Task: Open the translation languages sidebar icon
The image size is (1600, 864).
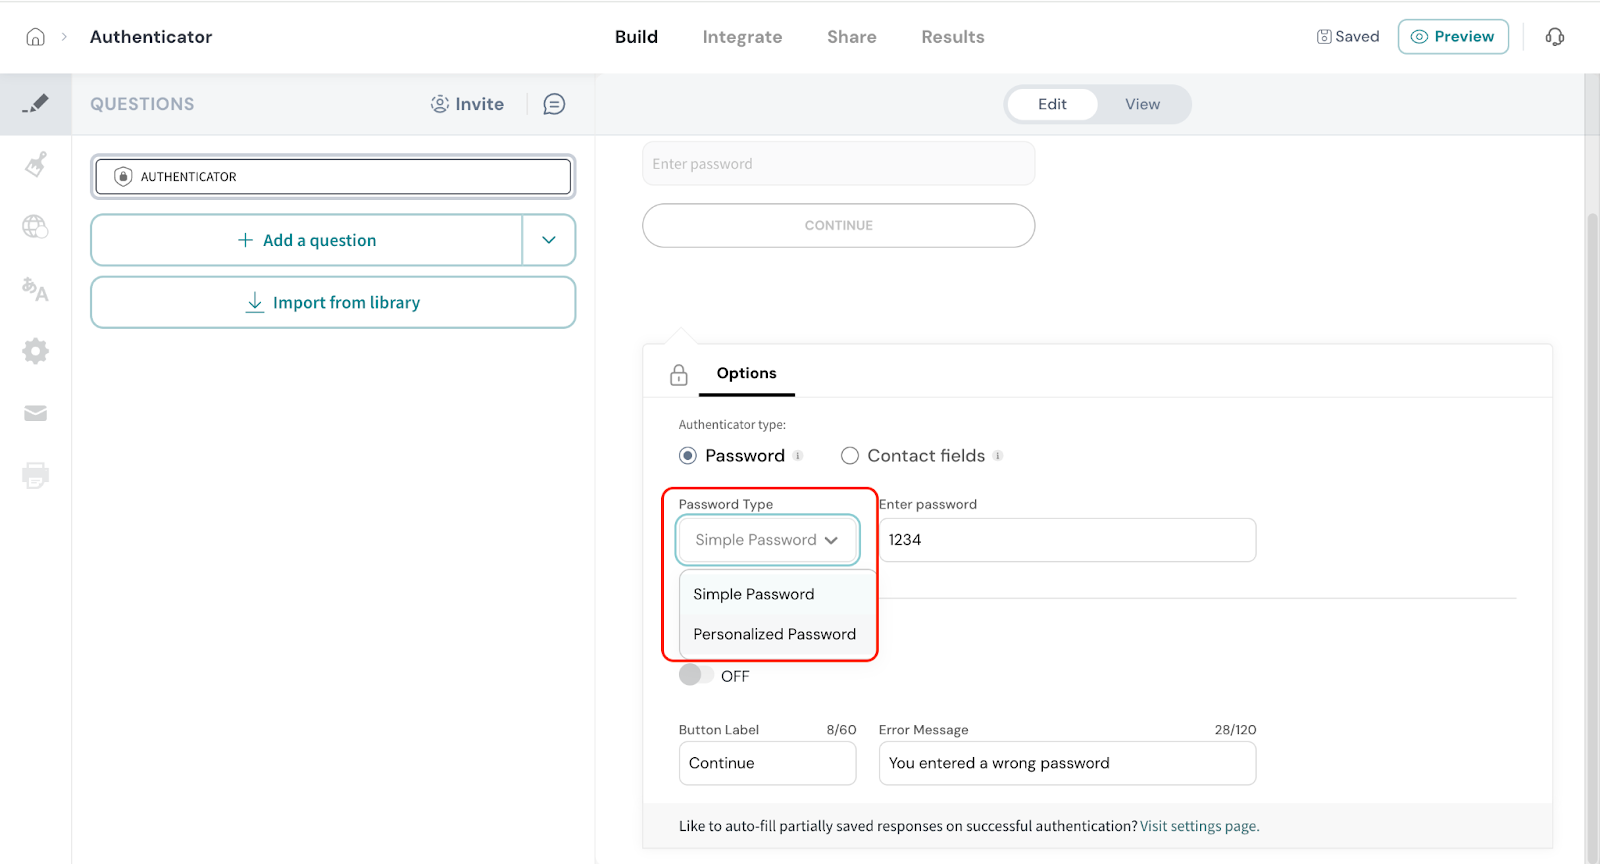Action: click(x=35, y=289)
